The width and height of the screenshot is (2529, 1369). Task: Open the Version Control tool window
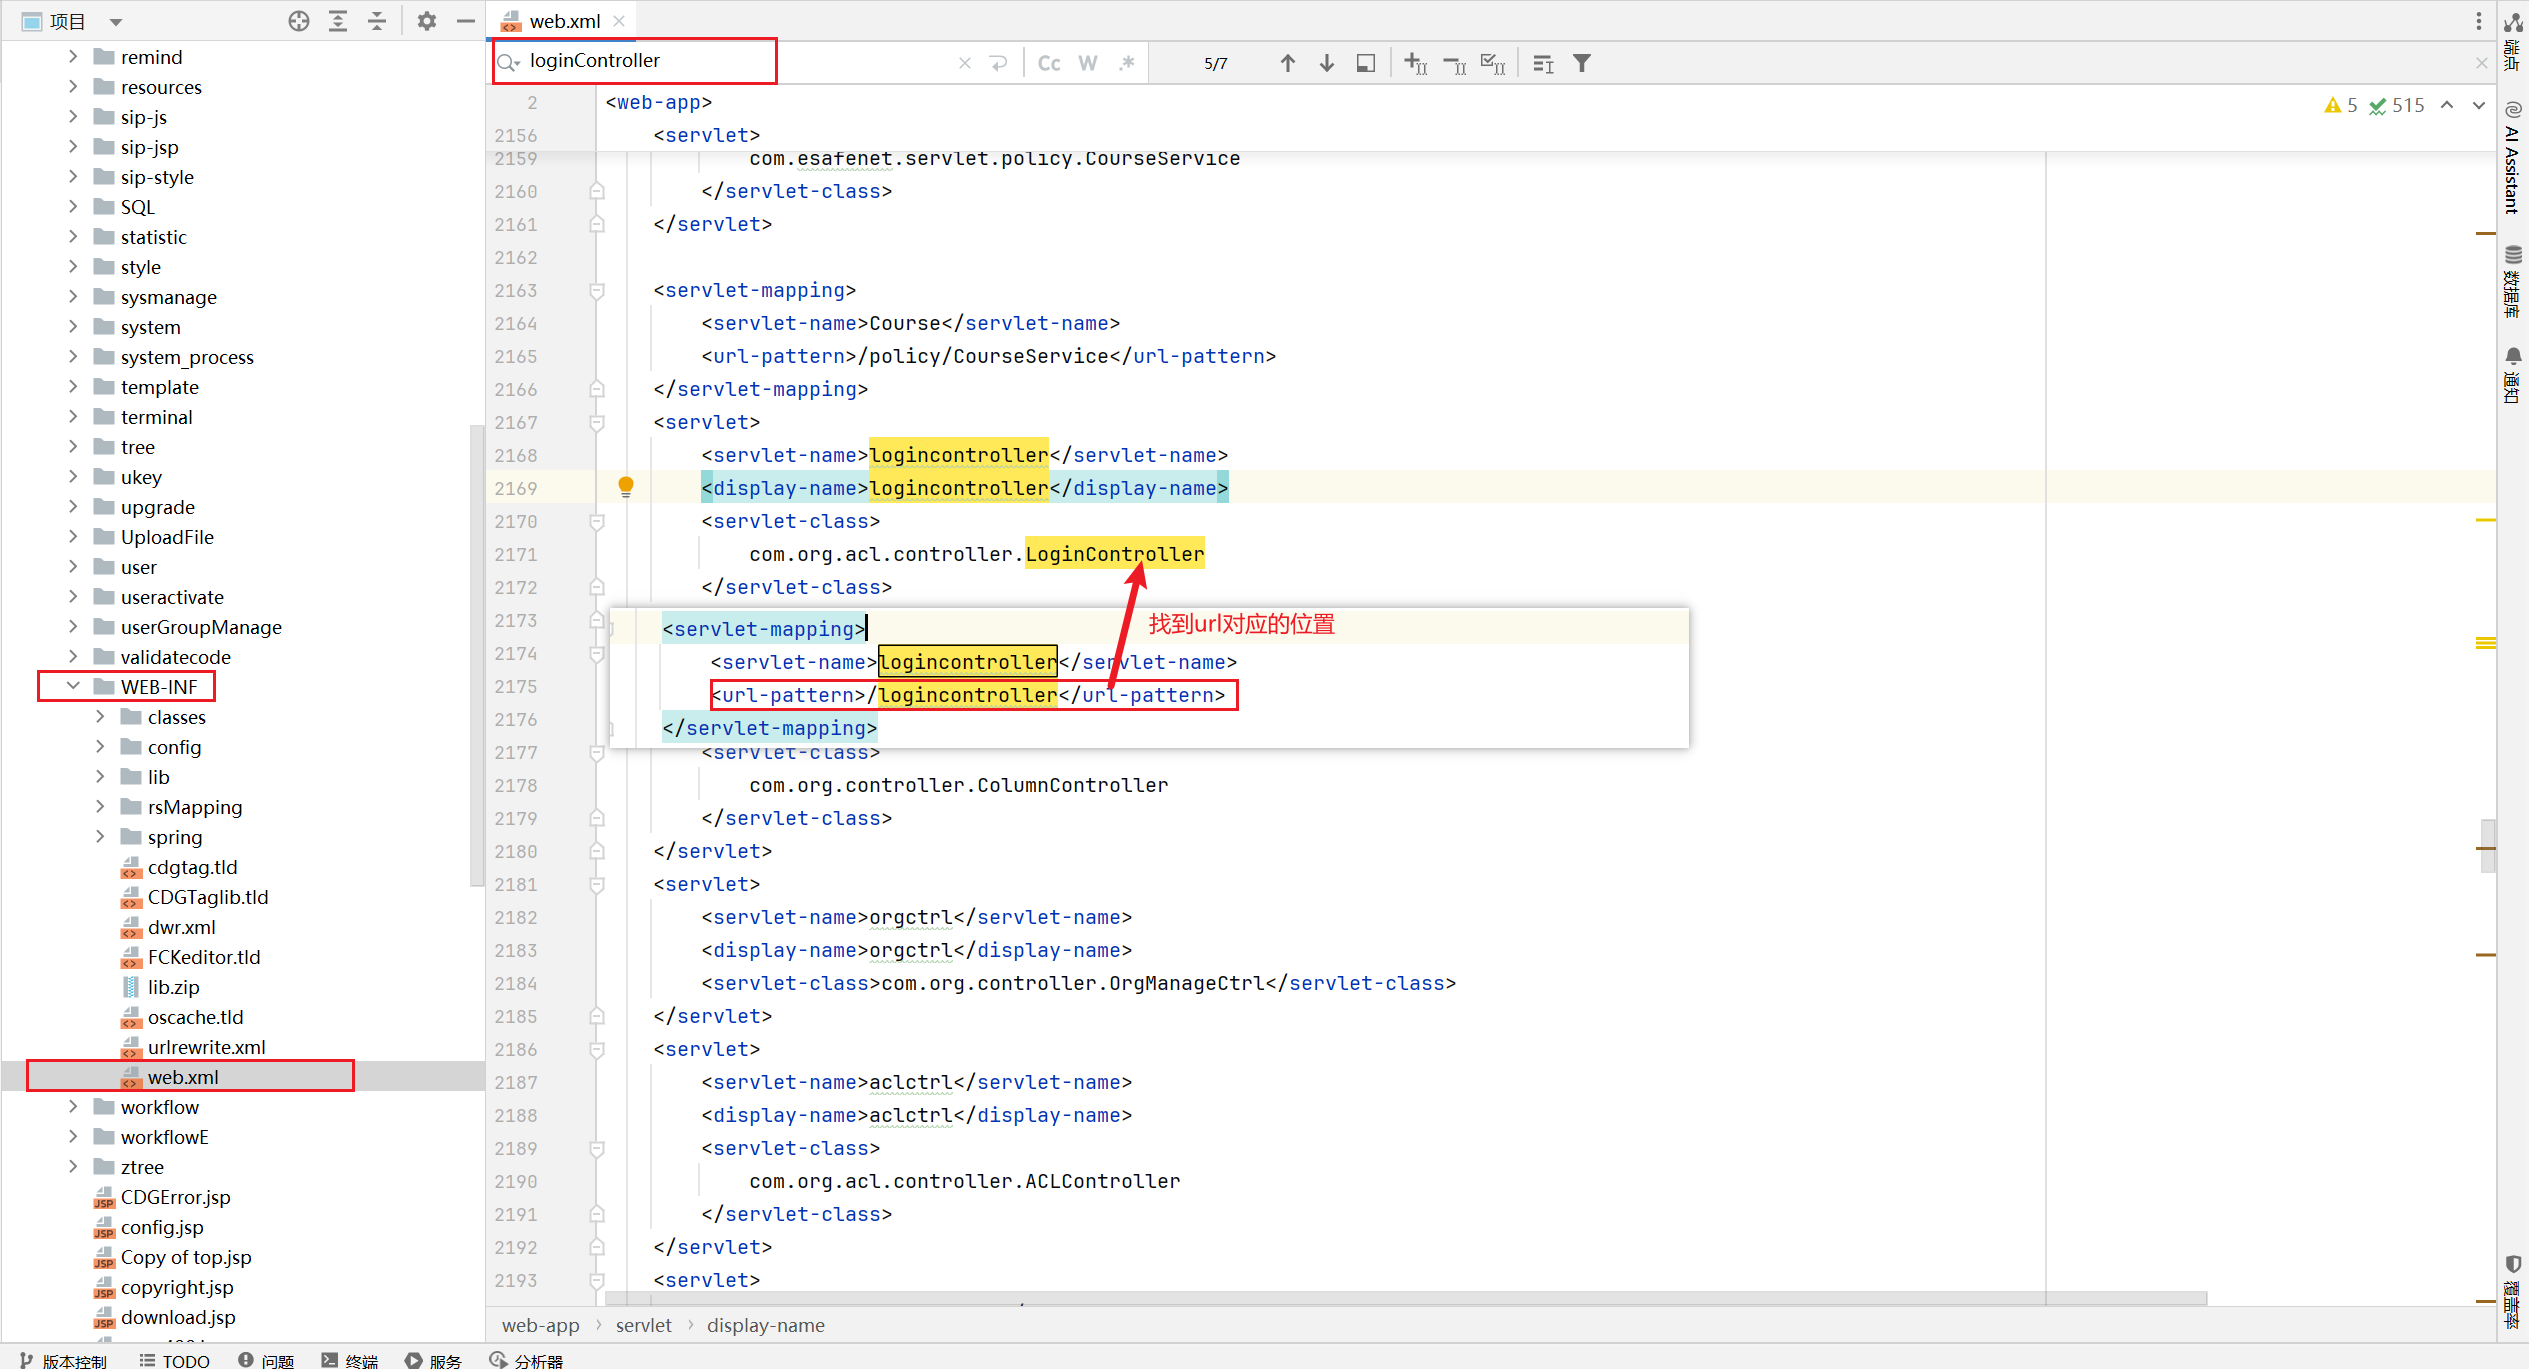[x=63, y=1360]
